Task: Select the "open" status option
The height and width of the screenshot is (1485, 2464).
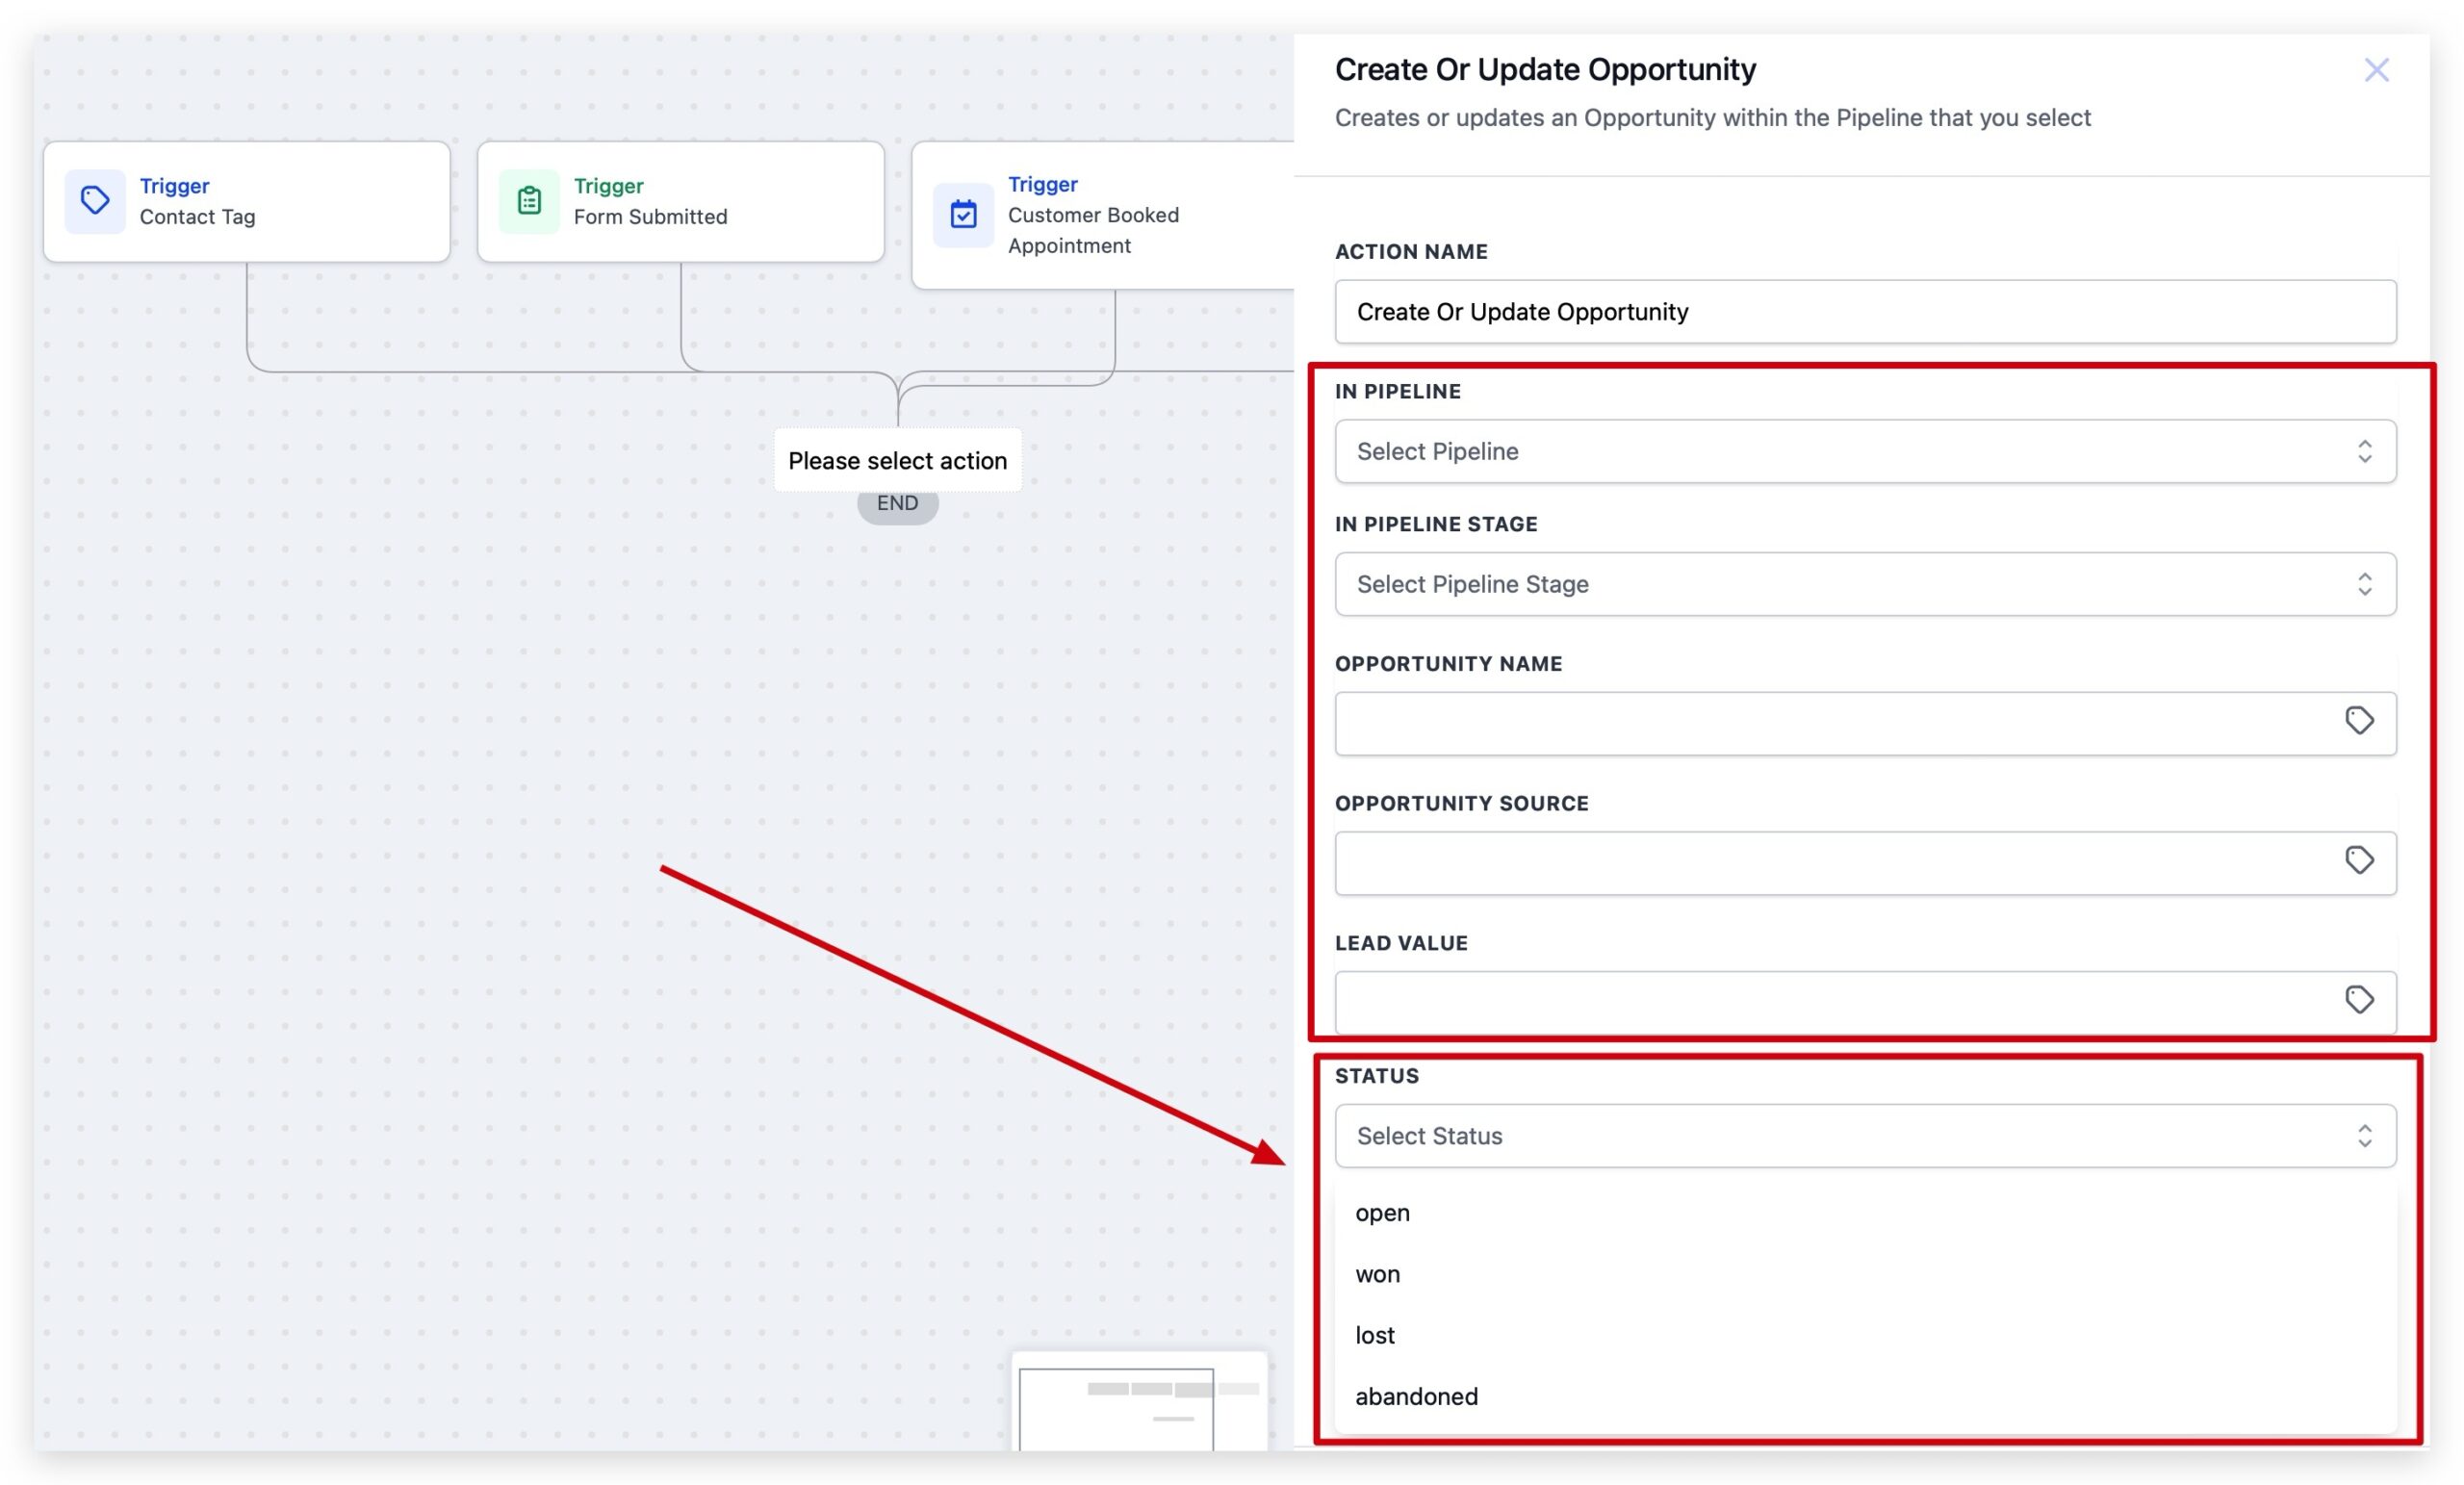Action: point(1382,1212)
